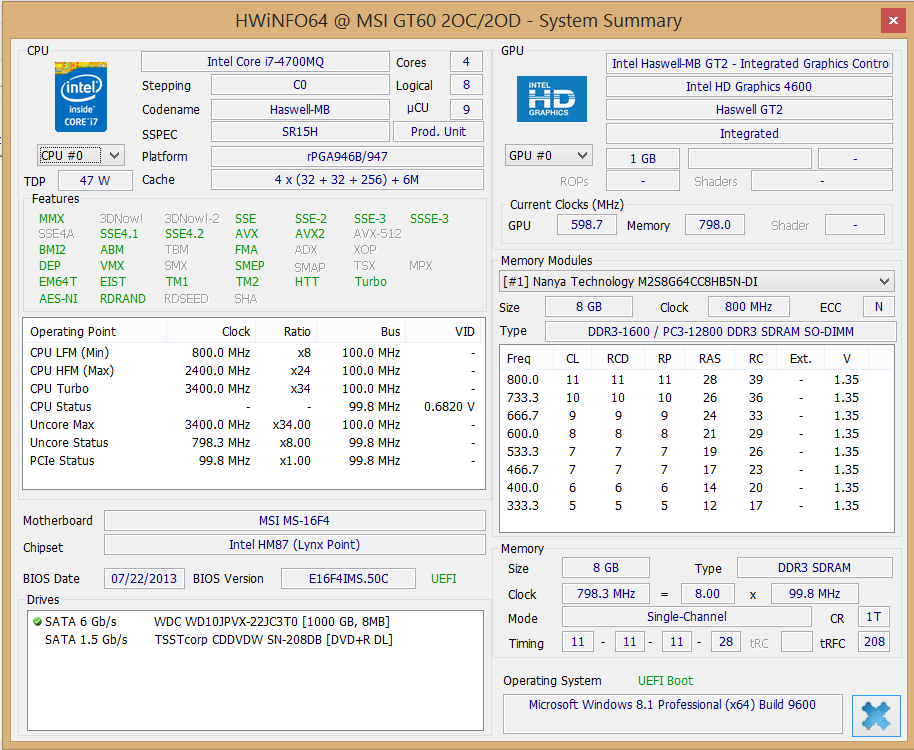Click the DDR3 SDRAM memory type field
The image size is (914, 750).
[x=814, y=568]
